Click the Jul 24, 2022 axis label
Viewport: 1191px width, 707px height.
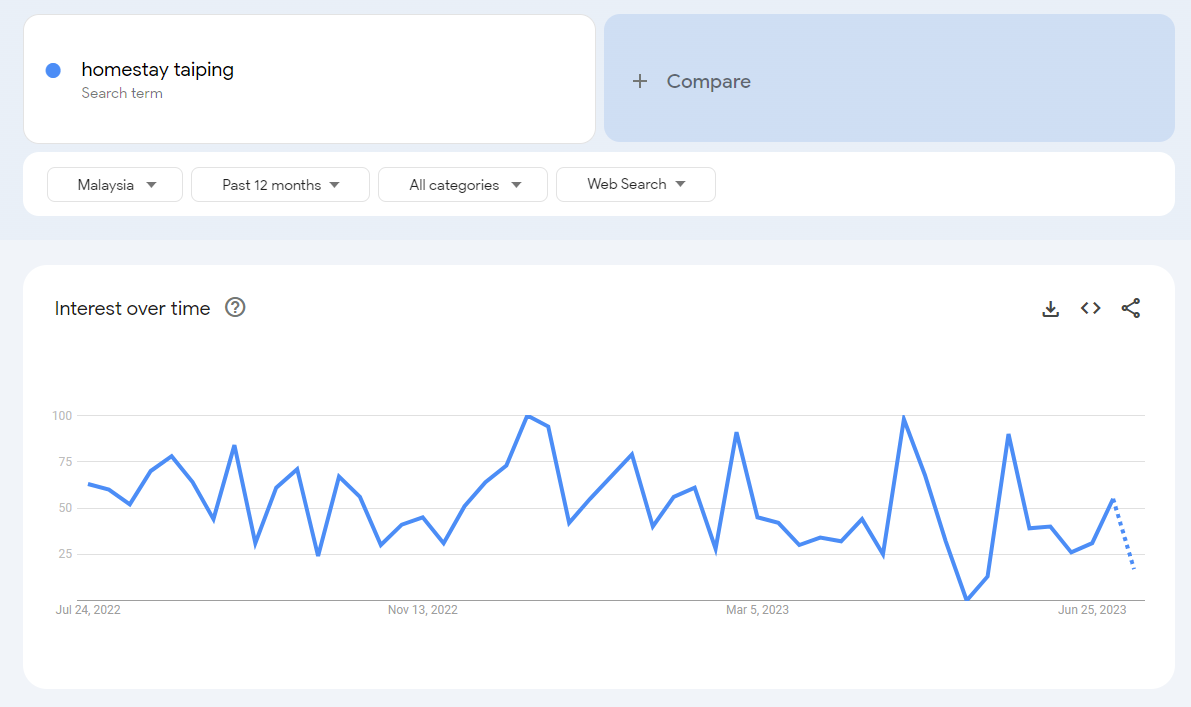tap(88, 610)
